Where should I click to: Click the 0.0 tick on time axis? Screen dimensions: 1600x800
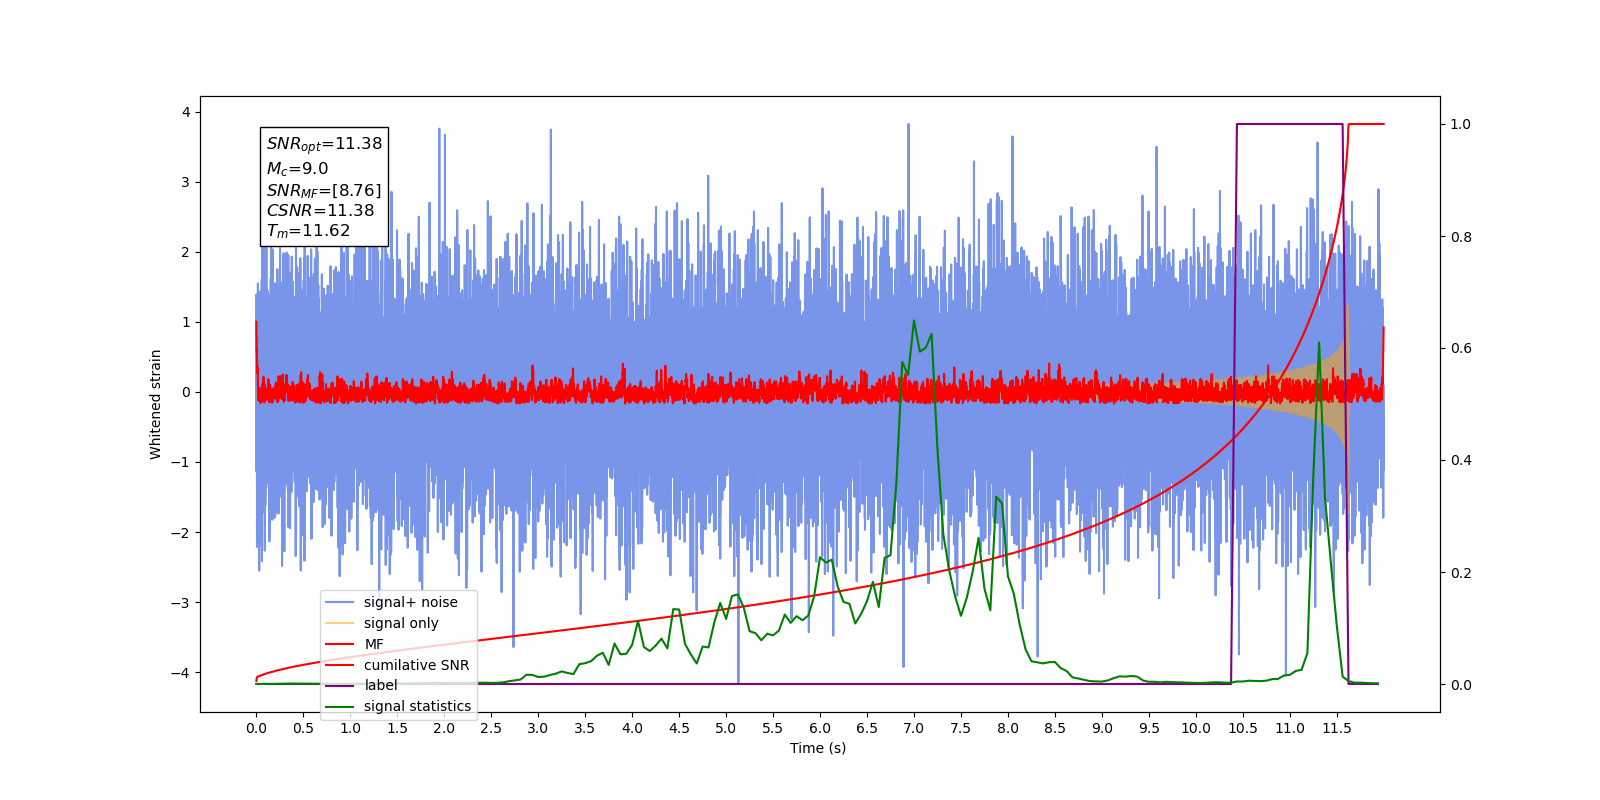256,728
